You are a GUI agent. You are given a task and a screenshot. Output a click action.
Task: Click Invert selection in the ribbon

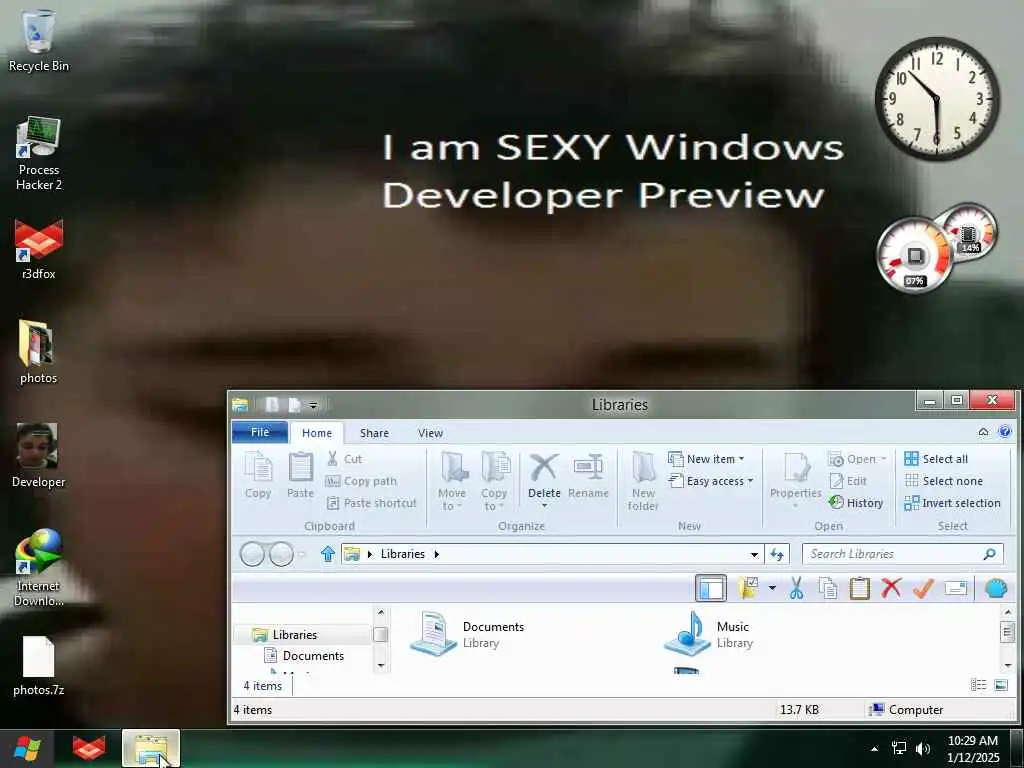[952, 503]
